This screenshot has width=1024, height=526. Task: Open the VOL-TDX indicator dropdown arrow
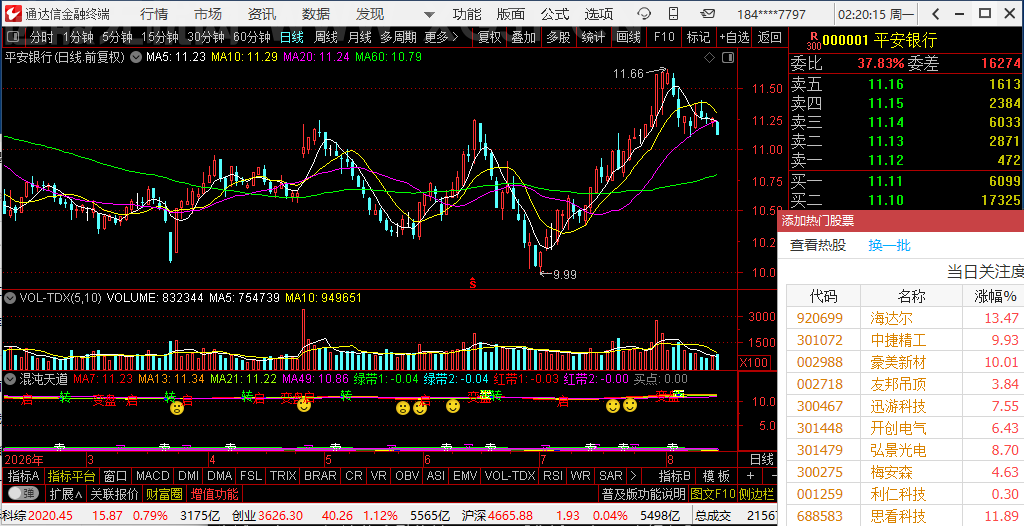[x=10, y=298]
